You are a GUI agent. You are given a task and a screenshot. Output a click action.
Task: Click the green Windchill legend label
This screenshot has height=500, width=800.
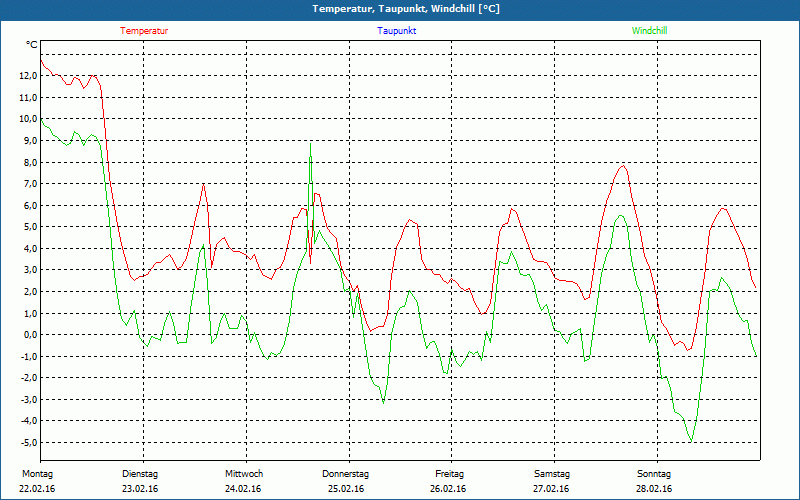(x=649, y=31)
